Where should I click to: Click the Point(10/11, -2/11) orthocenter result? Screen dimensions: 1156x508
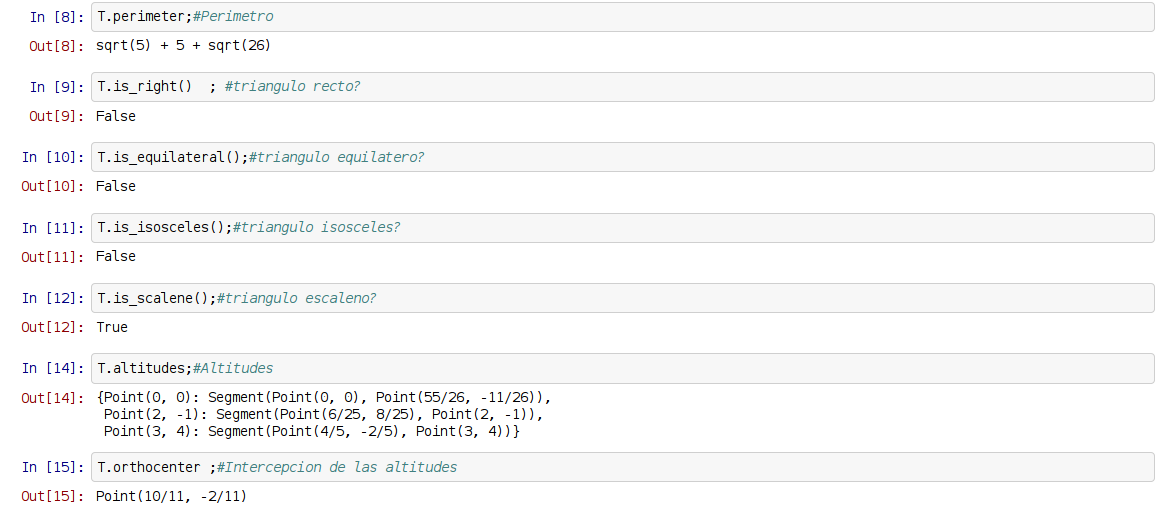tap(171, 496)
